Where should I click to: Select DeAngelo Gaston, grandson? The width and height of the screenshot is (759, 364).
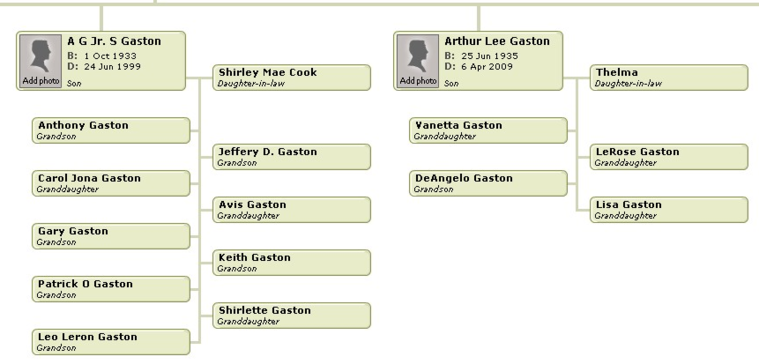pos(488,183)
